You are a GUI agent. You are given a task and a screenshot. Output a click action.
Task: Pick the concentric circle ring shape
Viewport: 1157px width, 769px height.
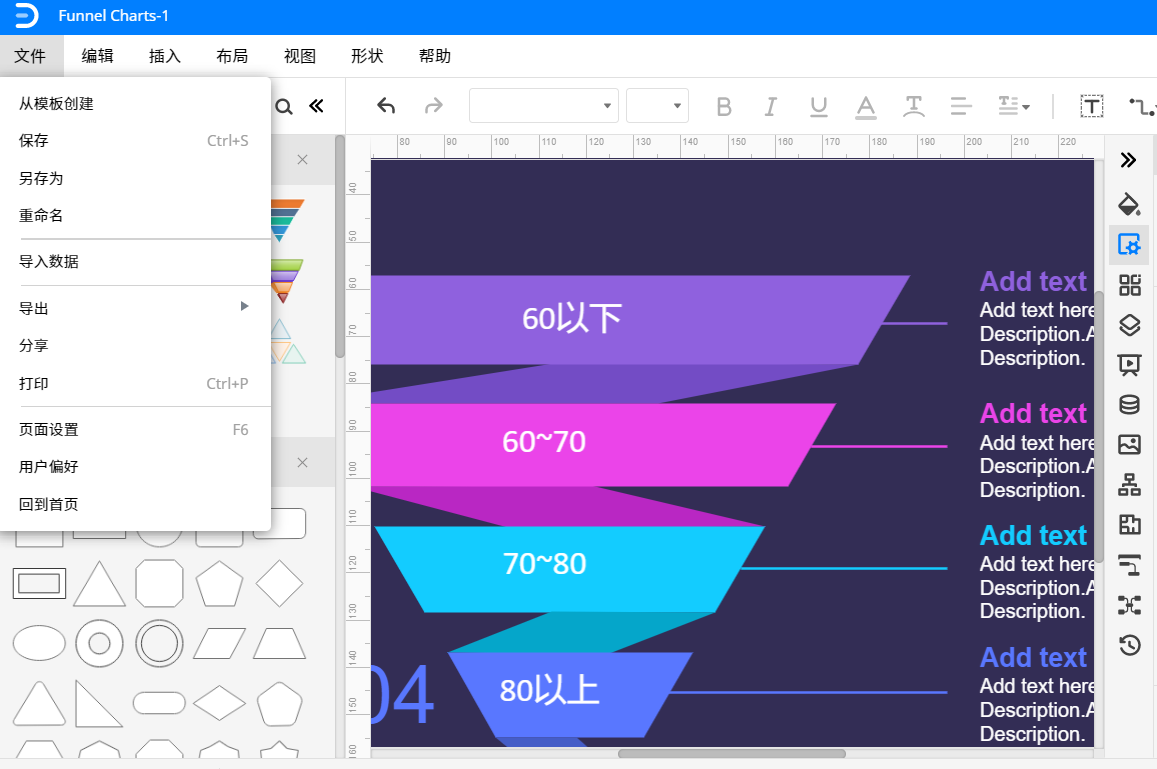coord(100,644)
